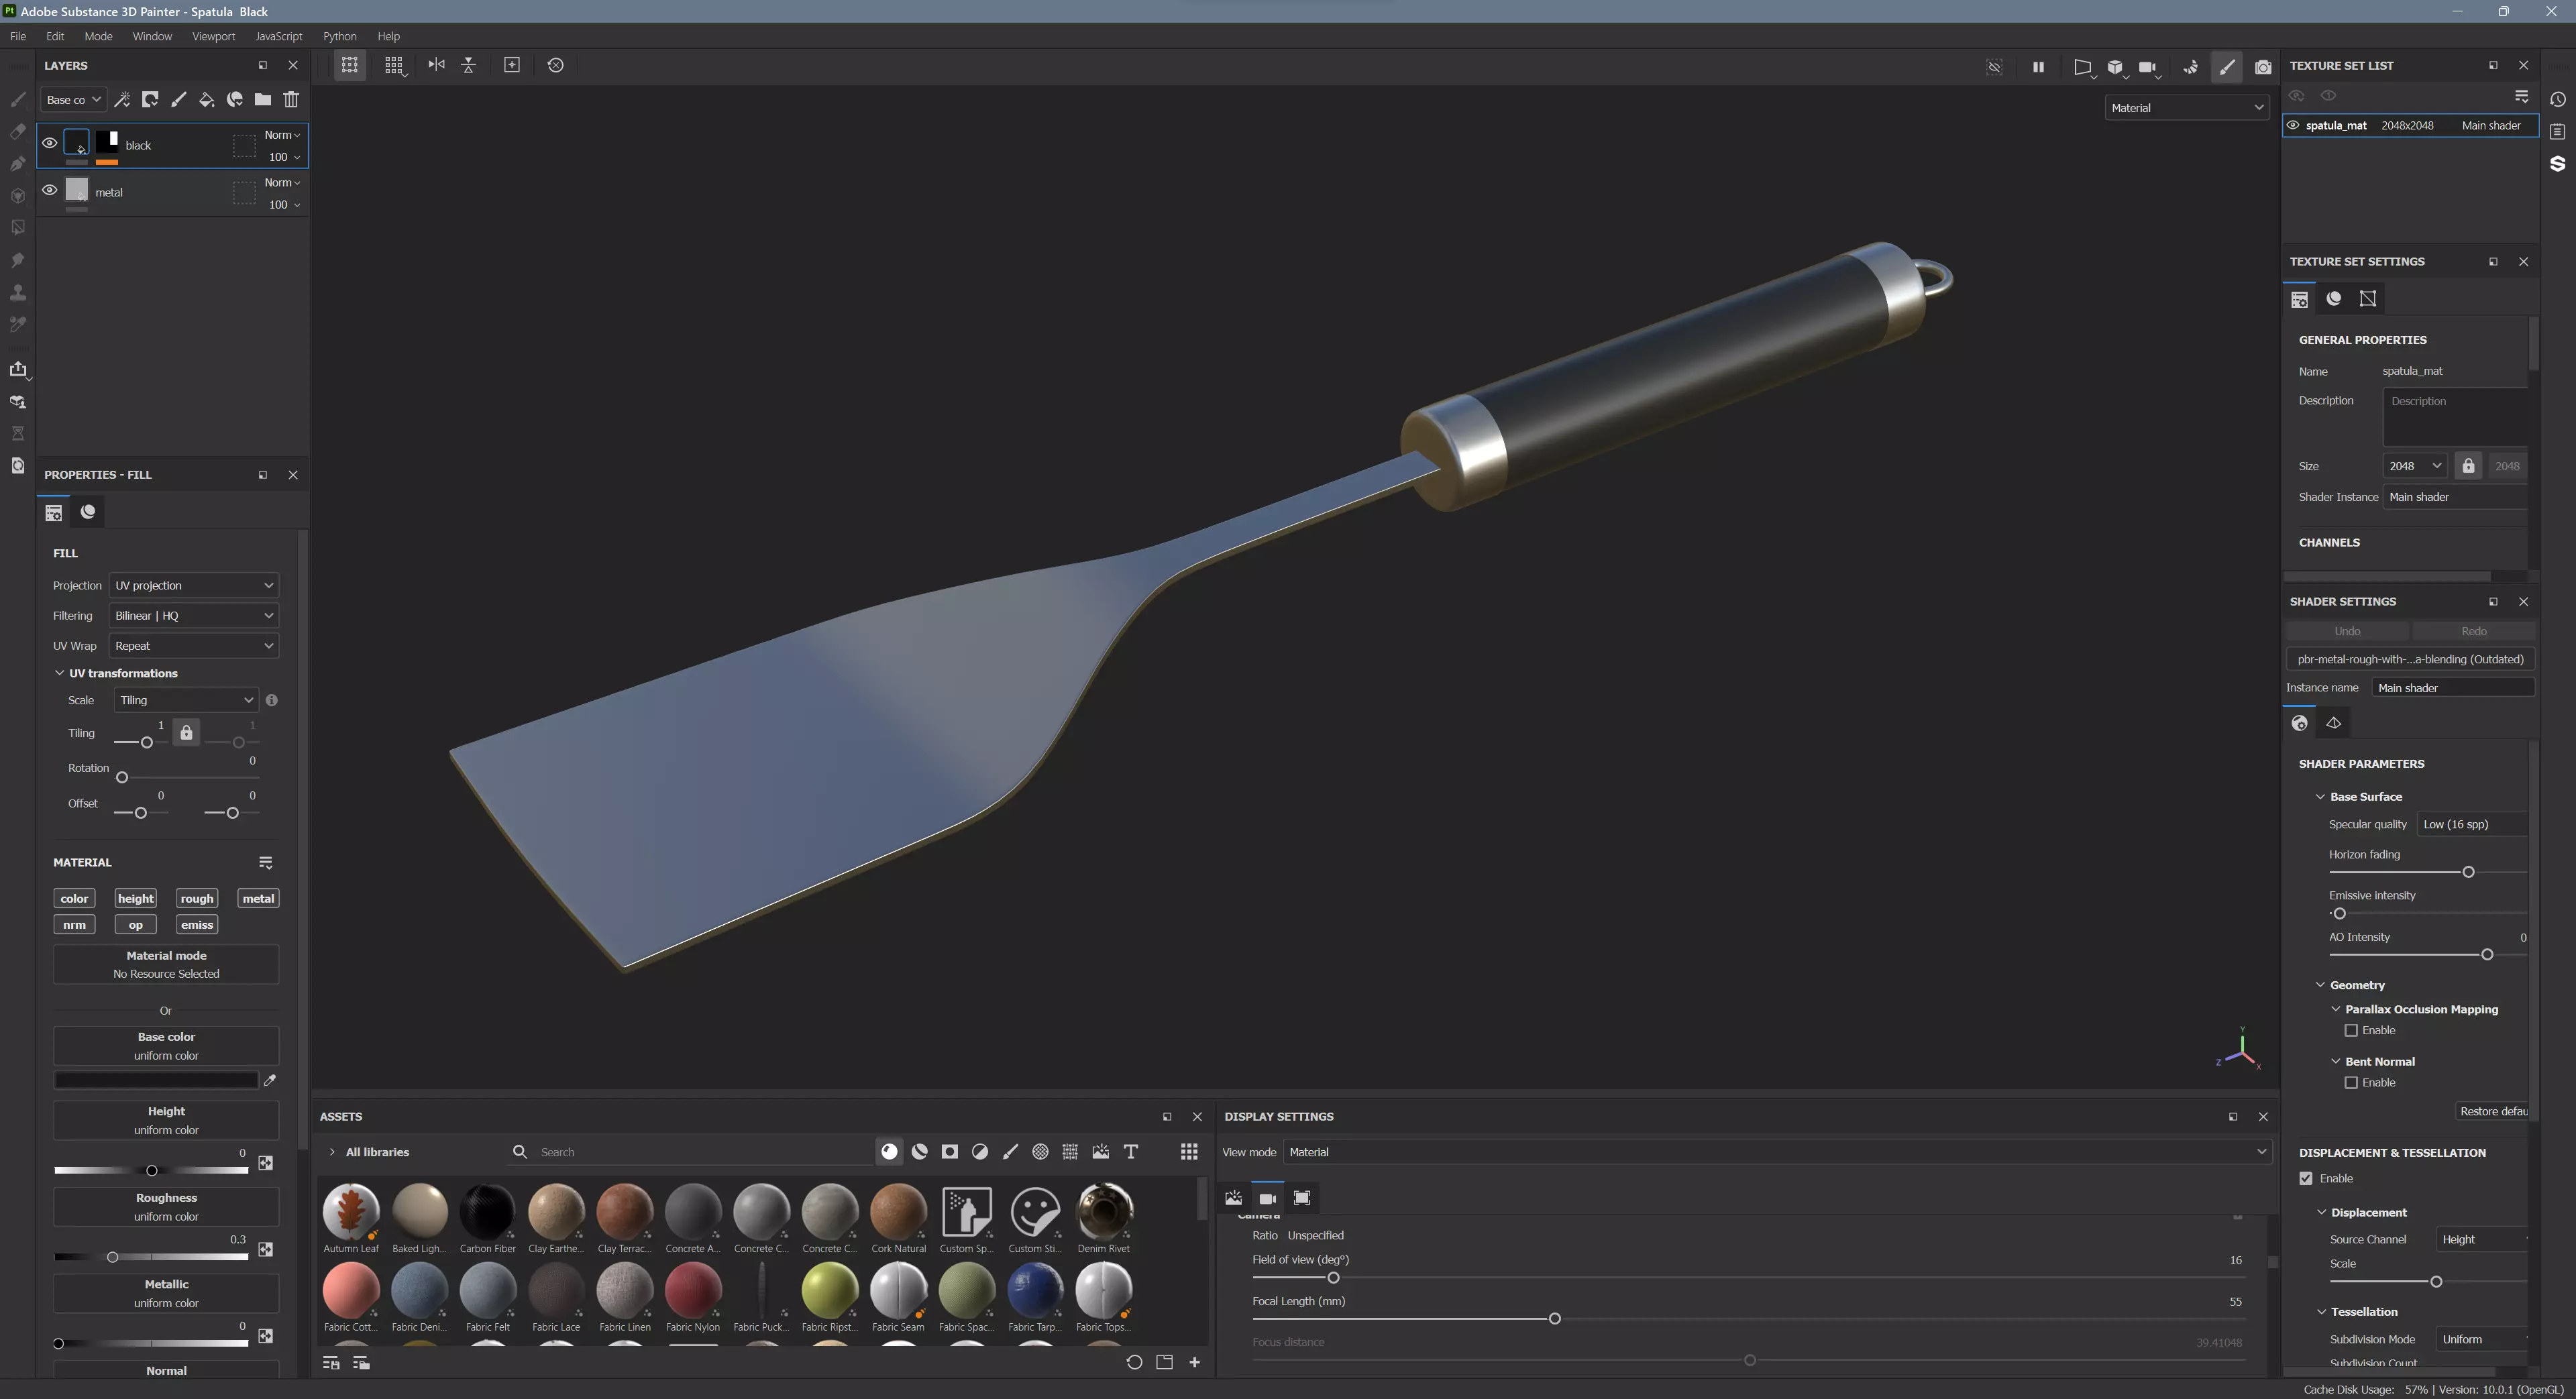The height and width of the screenshot is (1399, 2576).
Task: Open the Mode menu
Action: [98, 36]
